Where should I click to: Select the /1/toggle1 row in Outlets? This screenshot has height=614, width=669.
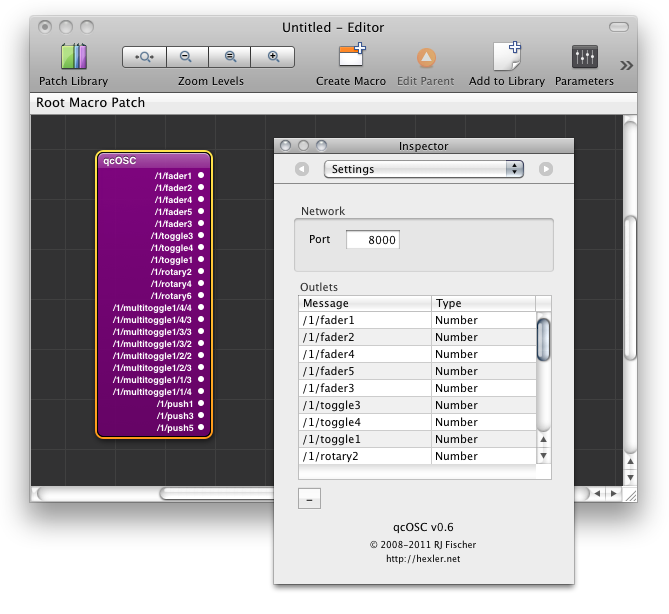coord(417,439)
